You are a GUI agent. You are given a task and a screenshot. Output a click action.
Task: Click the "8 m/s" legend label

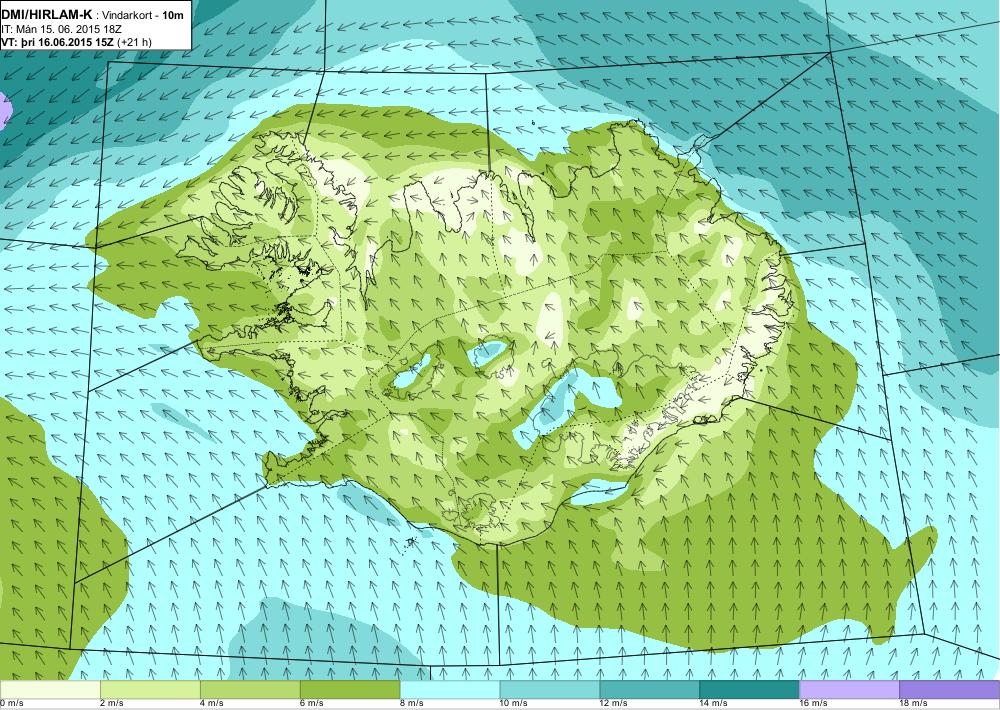tap(412, 704)
